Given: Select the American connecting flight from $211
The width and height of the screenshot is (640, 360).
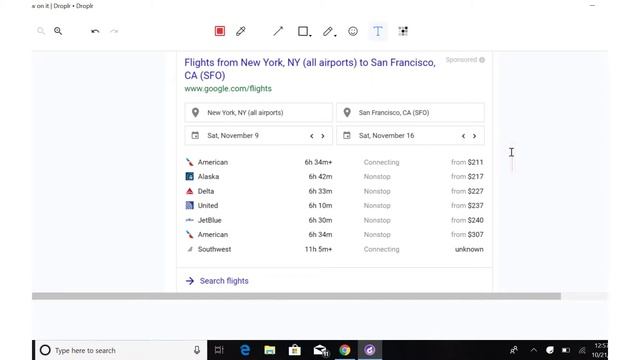Looking at the screenshot, I should pos(334,162).
